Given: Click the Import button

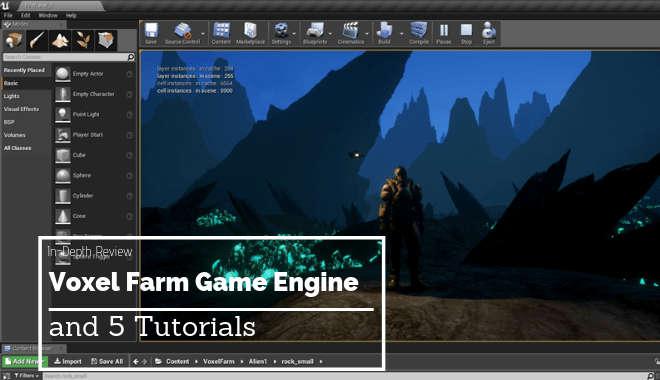Looking at the screenshot, I should (x=68, y=361).
